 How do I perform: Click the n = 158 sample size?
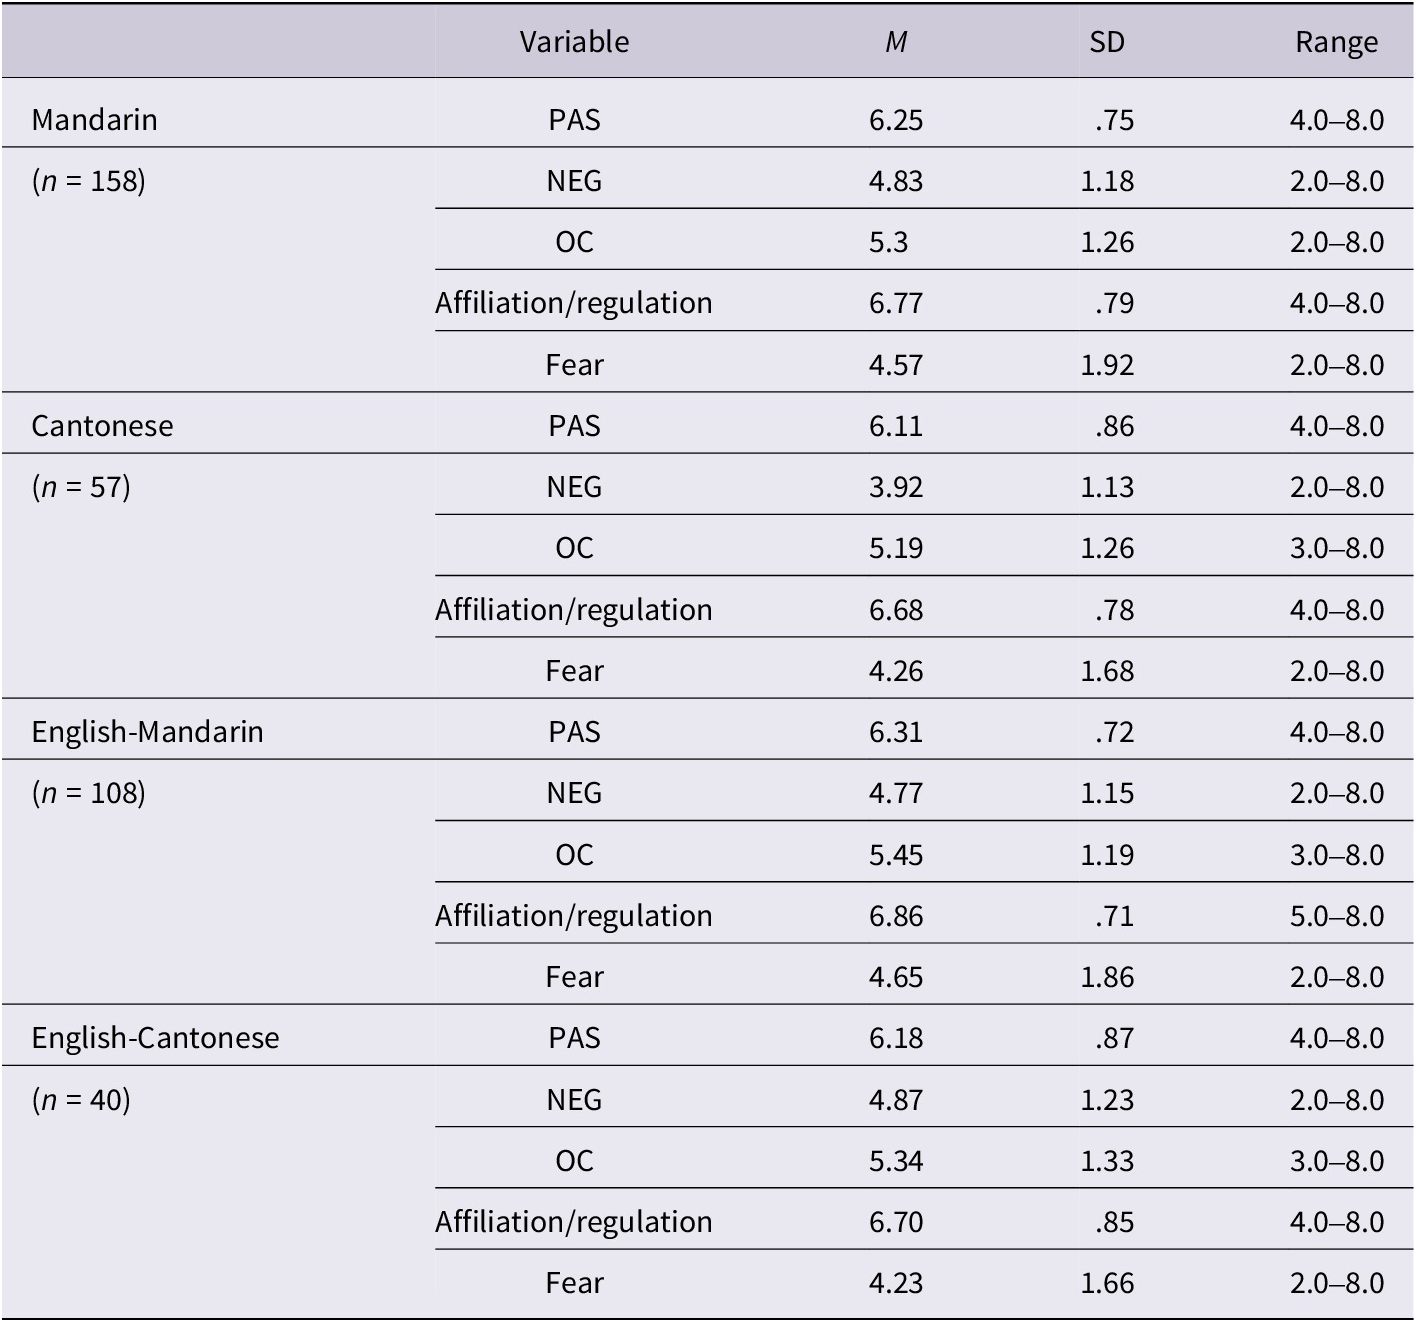pyautogui.click(x=89, y=181)
